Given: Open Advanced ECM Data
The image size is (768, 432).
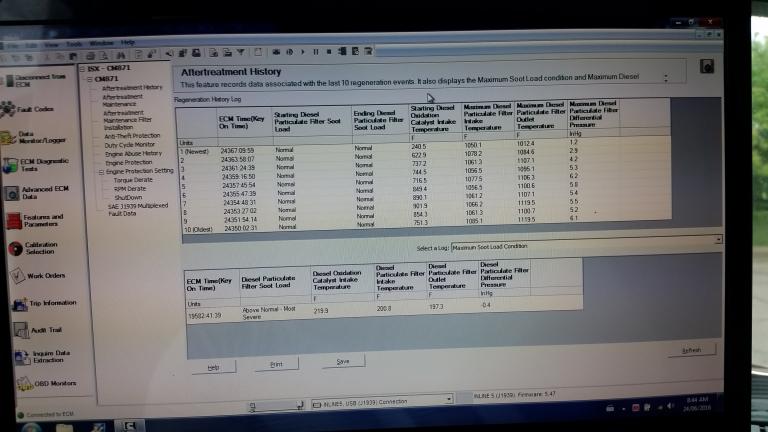Looking at the screenshot, I should [x=37, y=192].
